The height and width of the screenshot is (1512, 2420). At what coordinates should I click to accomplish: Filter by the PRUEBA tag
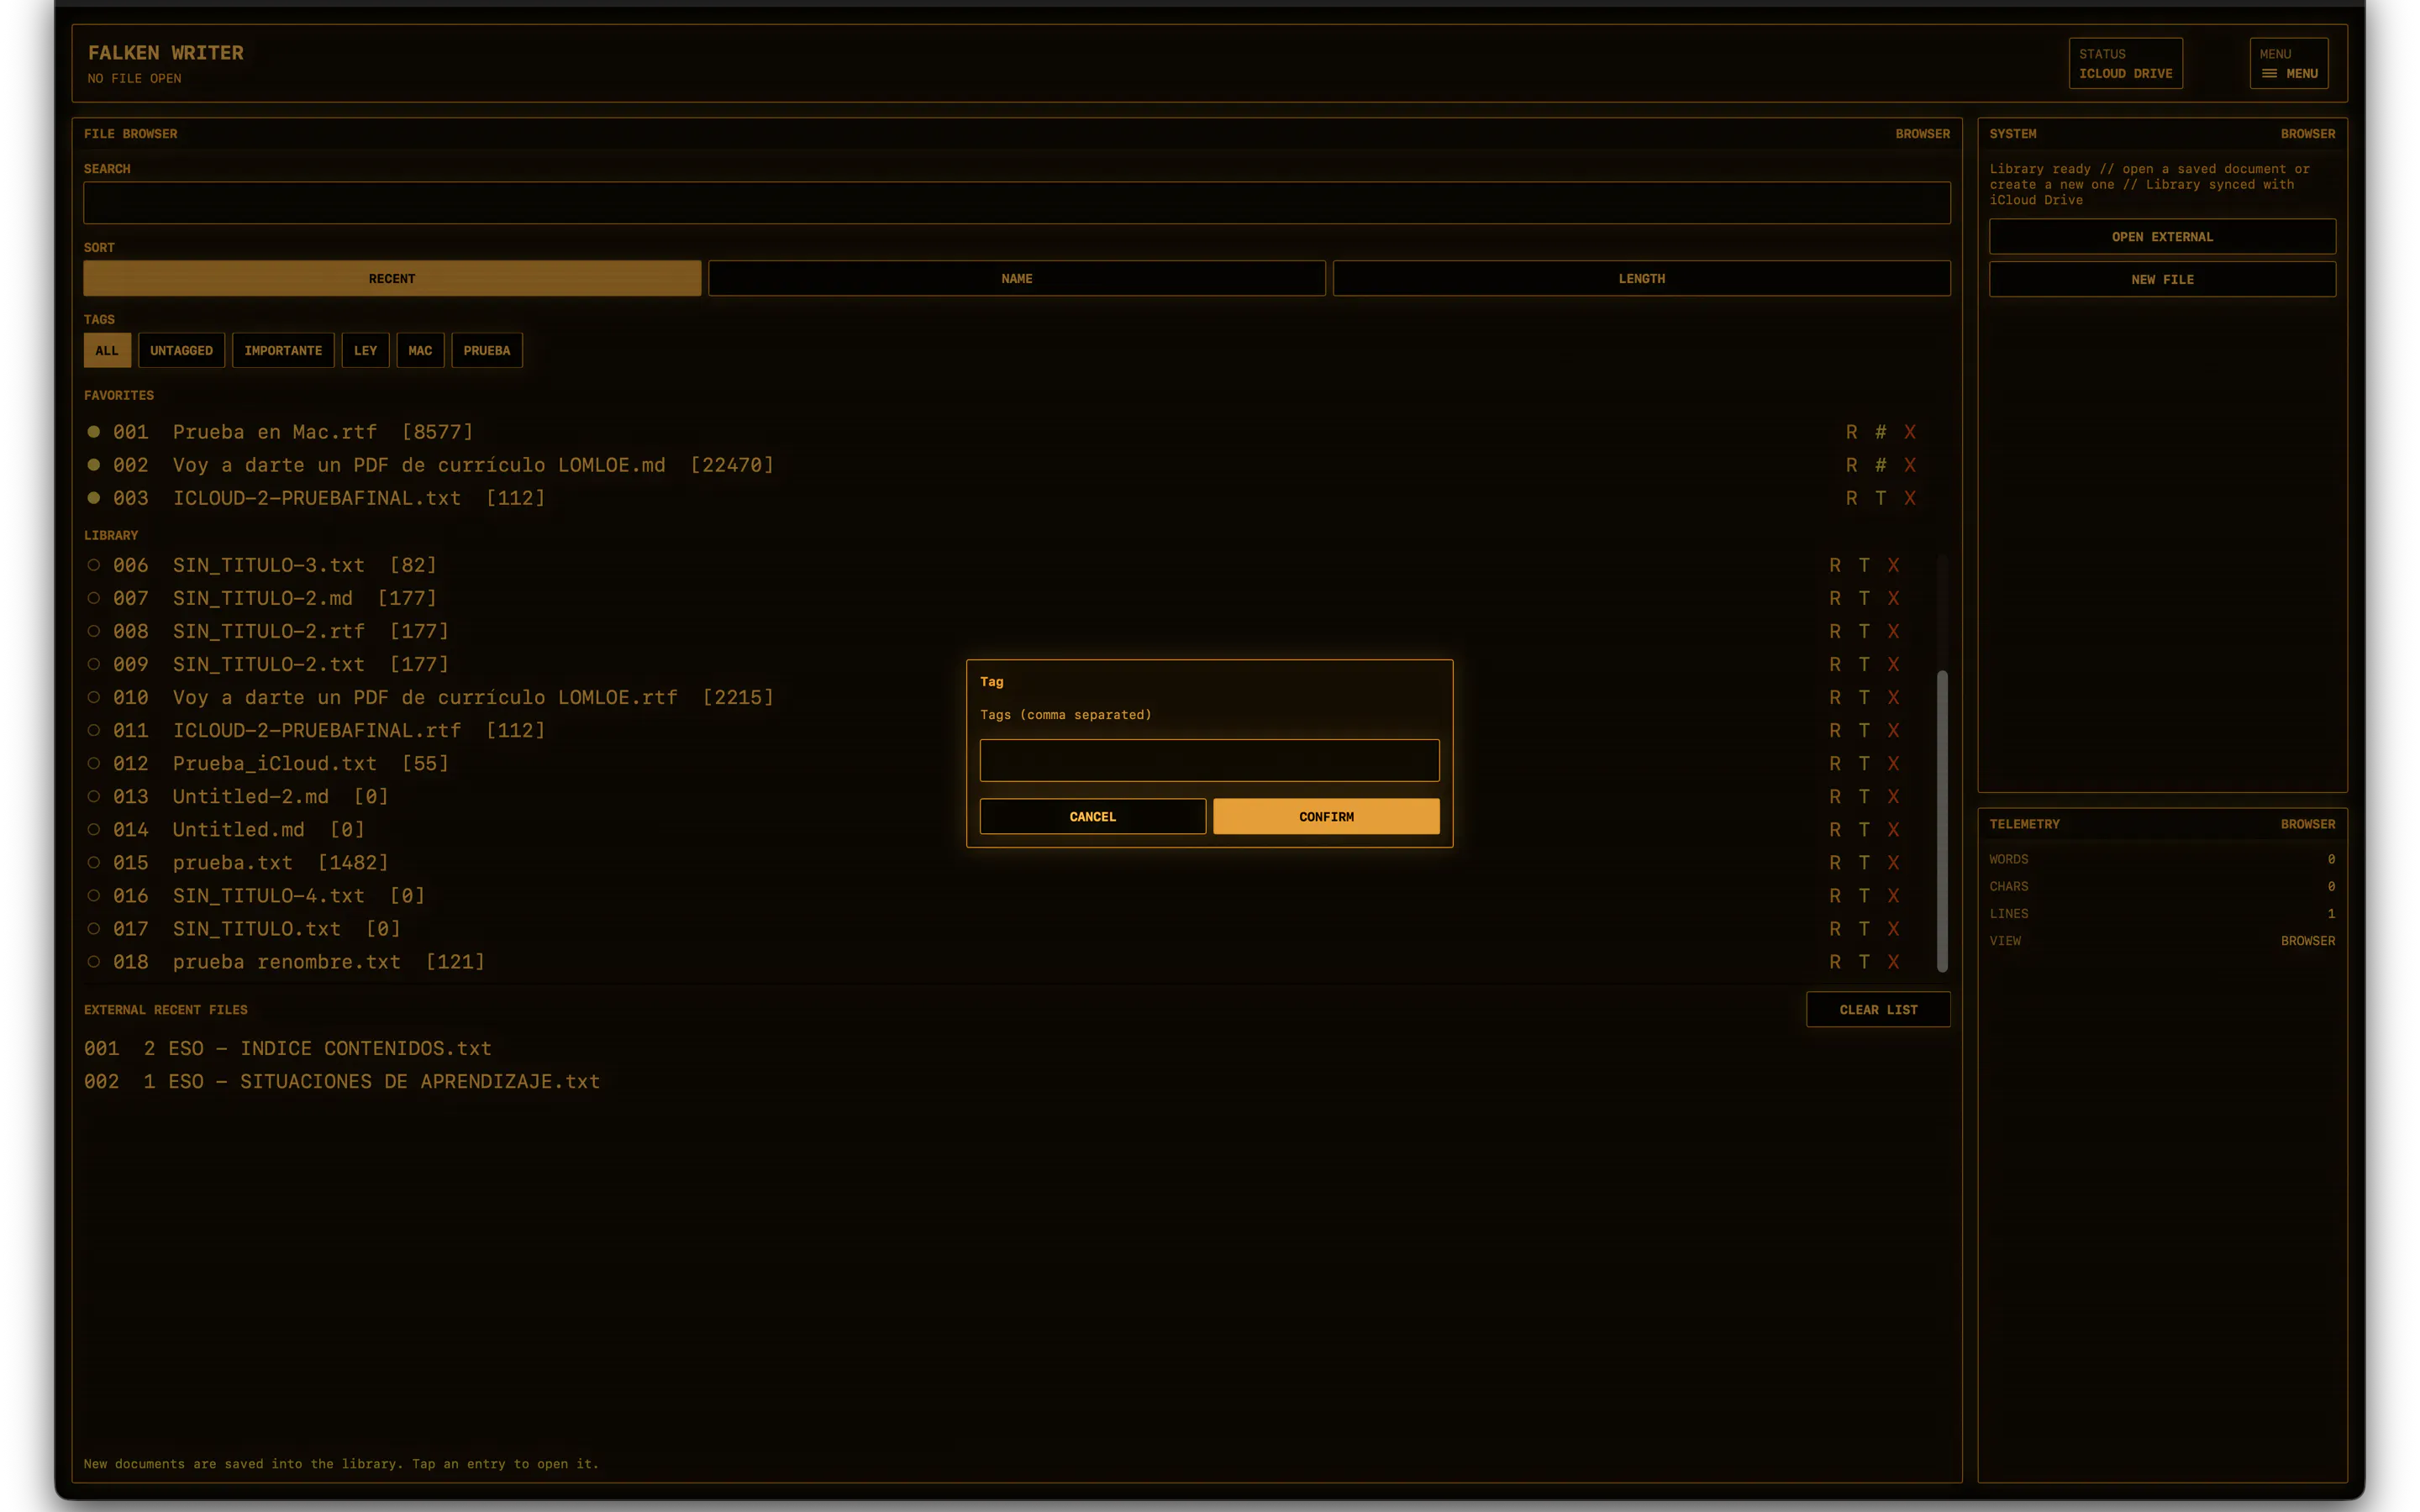click(x=487, y=350)
